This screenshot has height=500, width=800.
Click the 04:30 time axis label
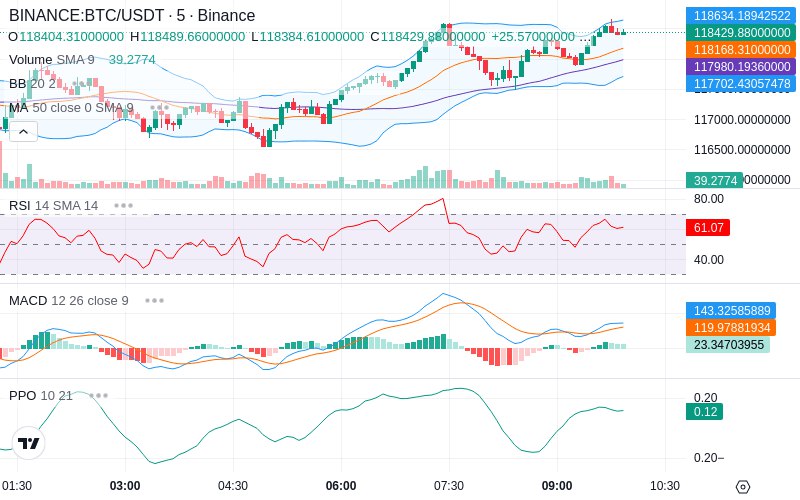click(x=233, y=486)
